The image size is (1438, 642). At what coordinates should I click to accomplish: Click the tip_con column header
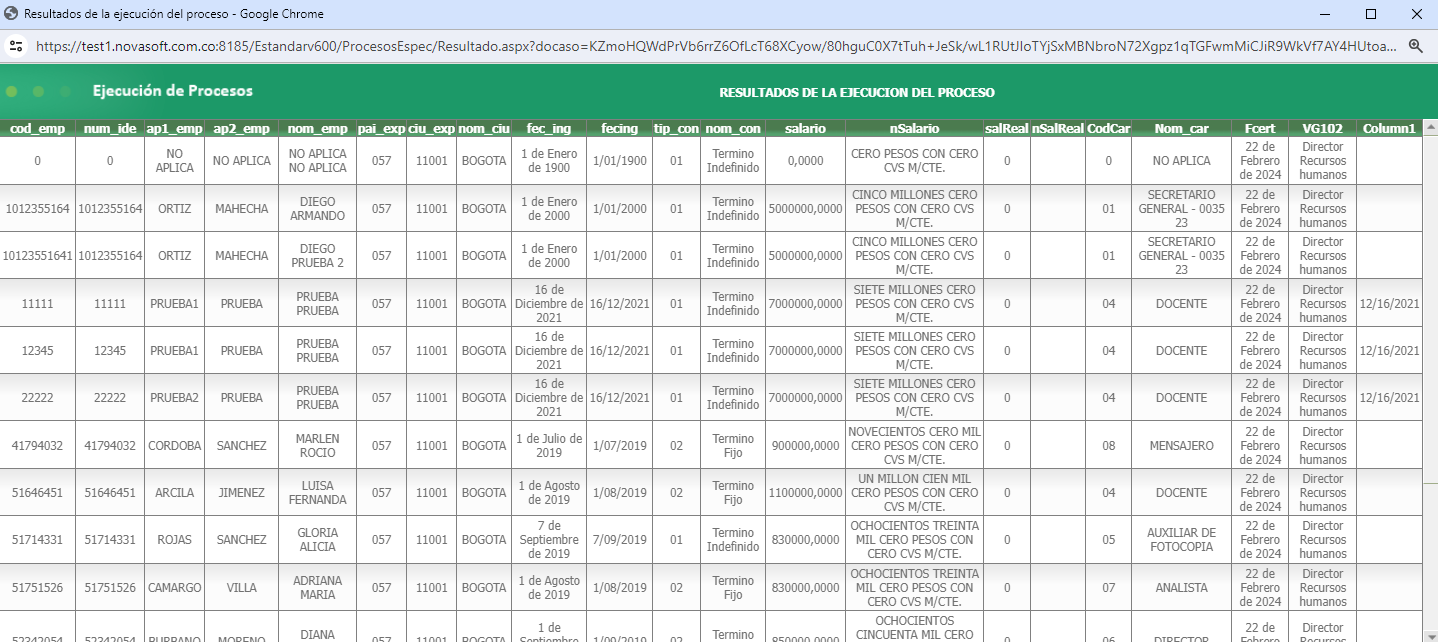click(x=677, y=129)
